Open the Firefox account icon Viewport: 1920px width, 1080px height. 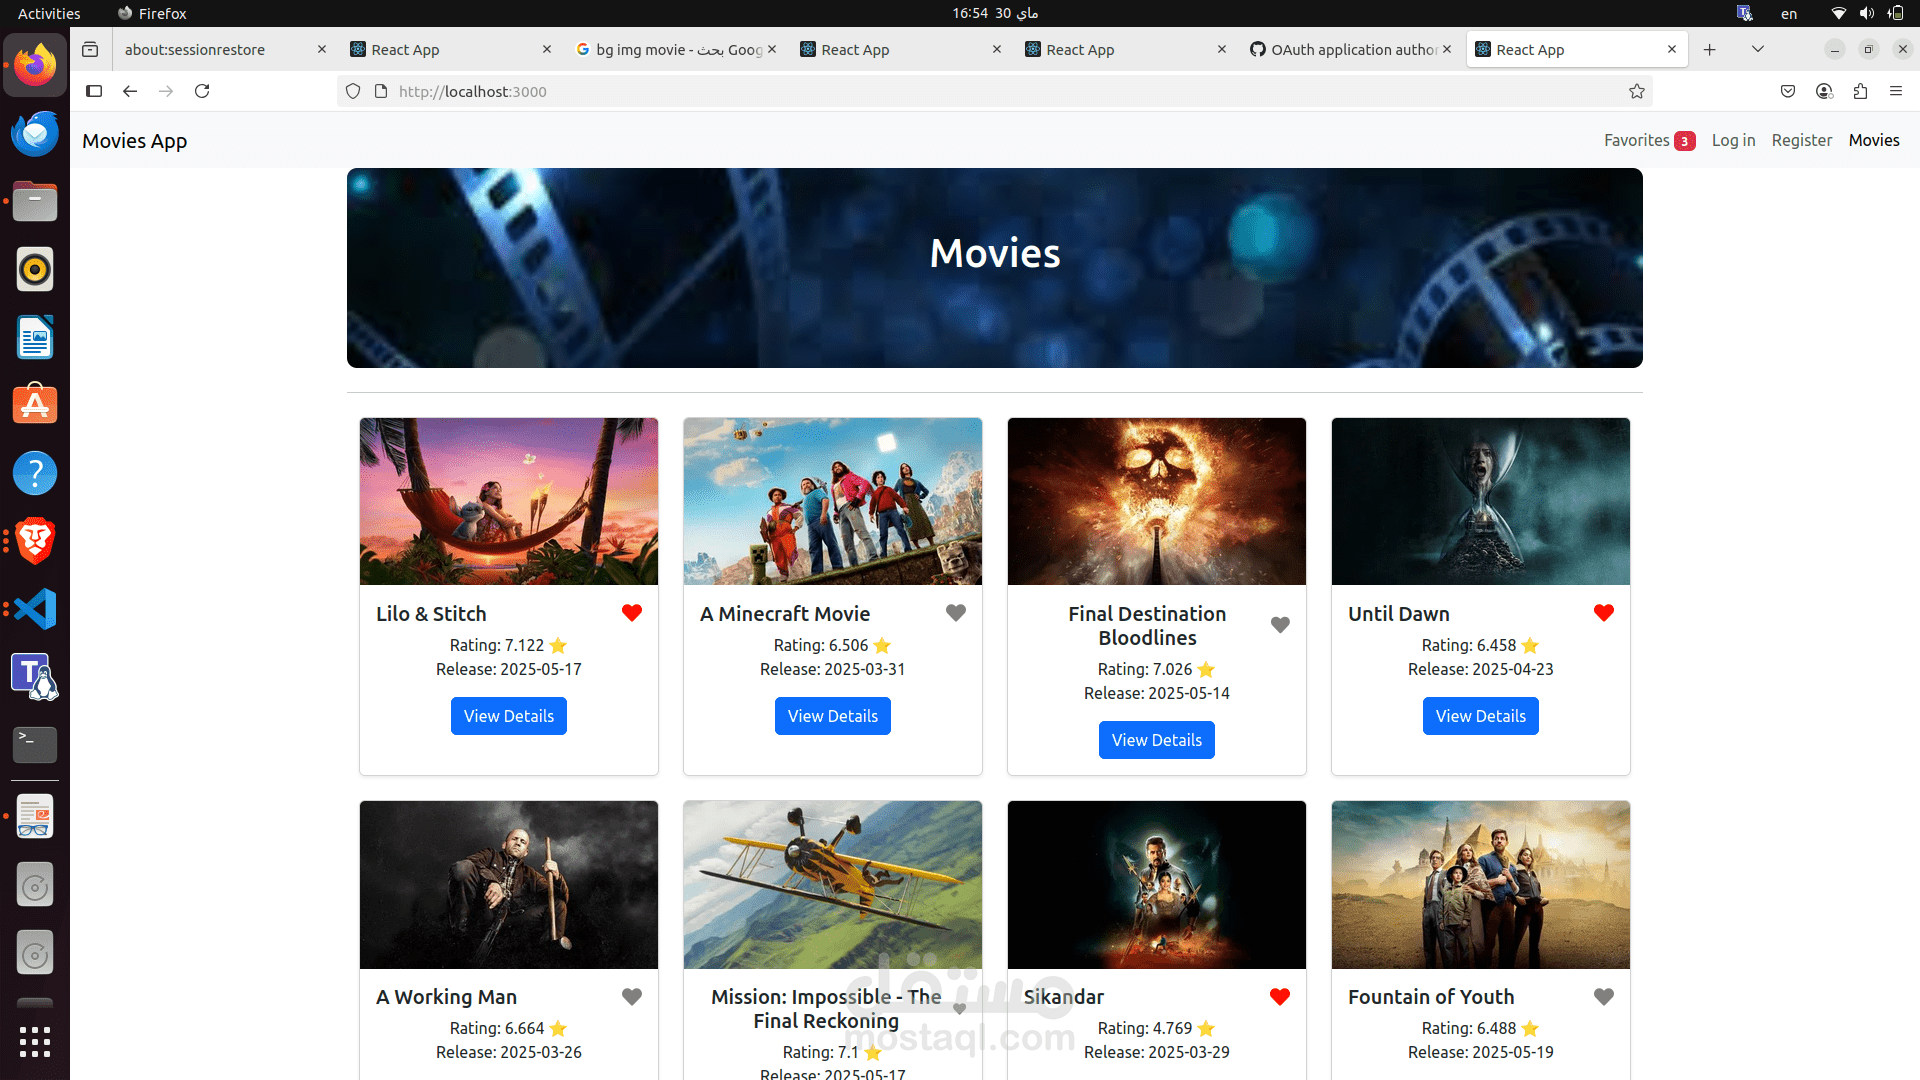(1824, 91)
